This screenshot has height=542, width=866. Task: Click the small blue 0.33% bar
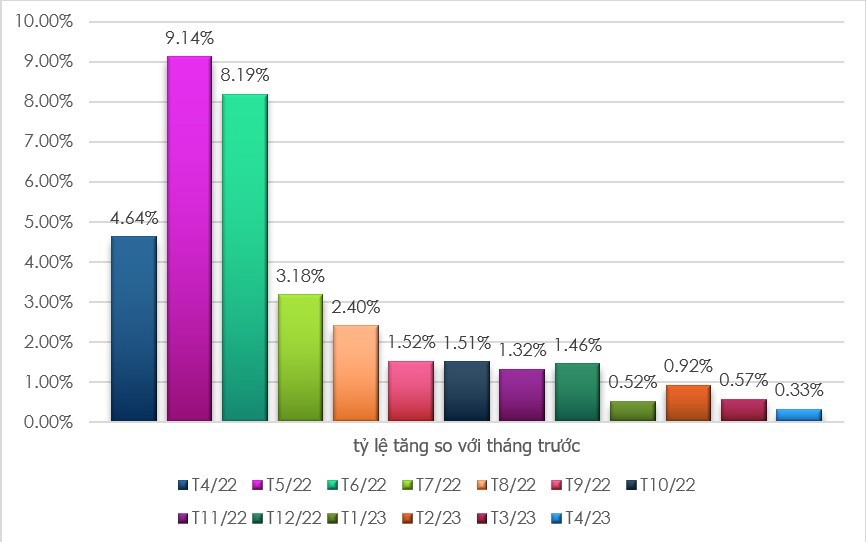(x=799, y=415)
